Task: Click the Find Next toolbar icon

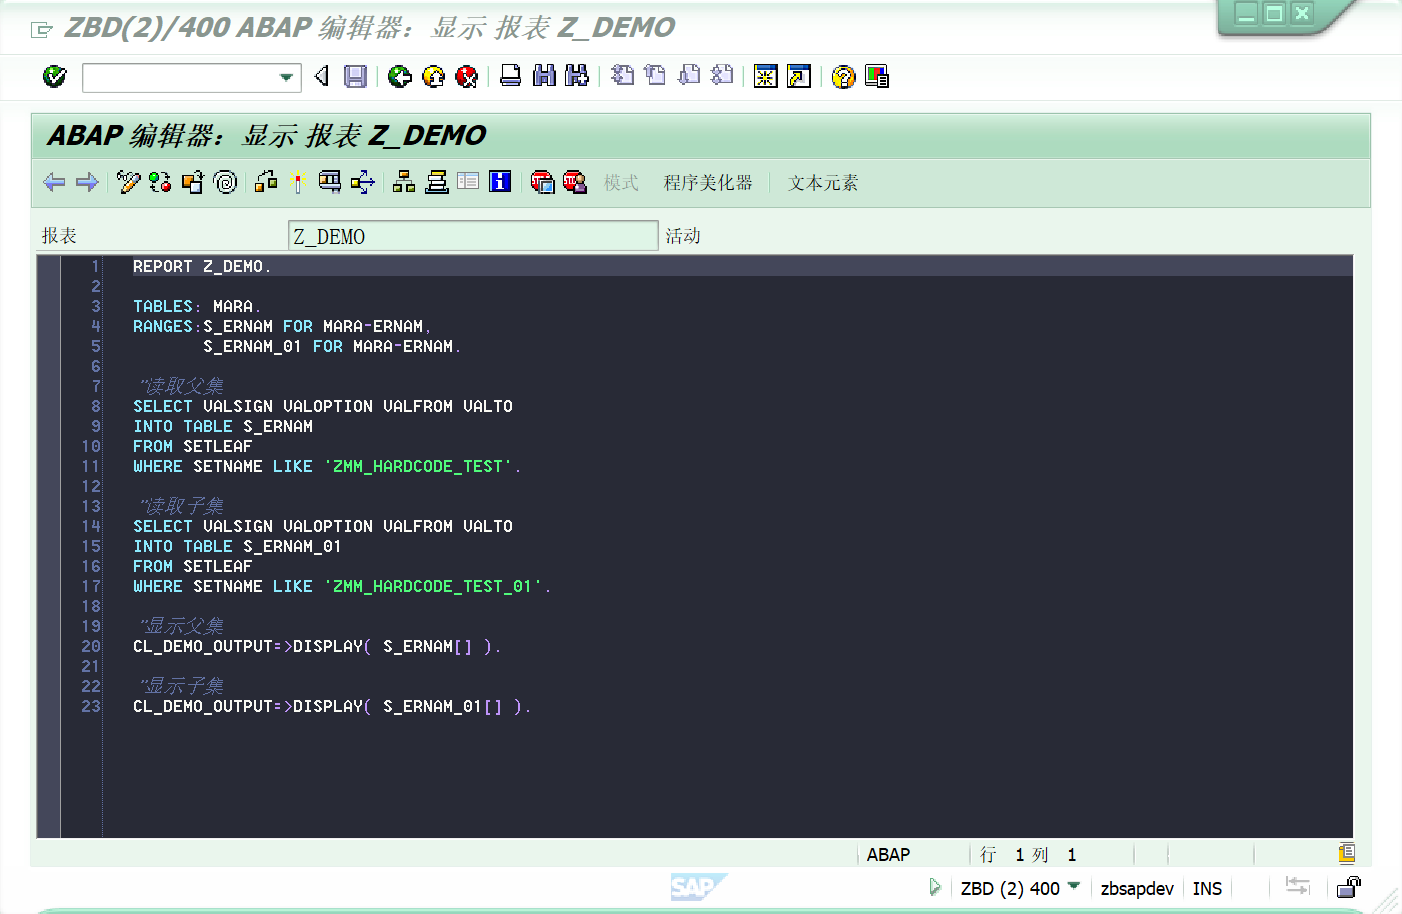Action: [577, 77]
